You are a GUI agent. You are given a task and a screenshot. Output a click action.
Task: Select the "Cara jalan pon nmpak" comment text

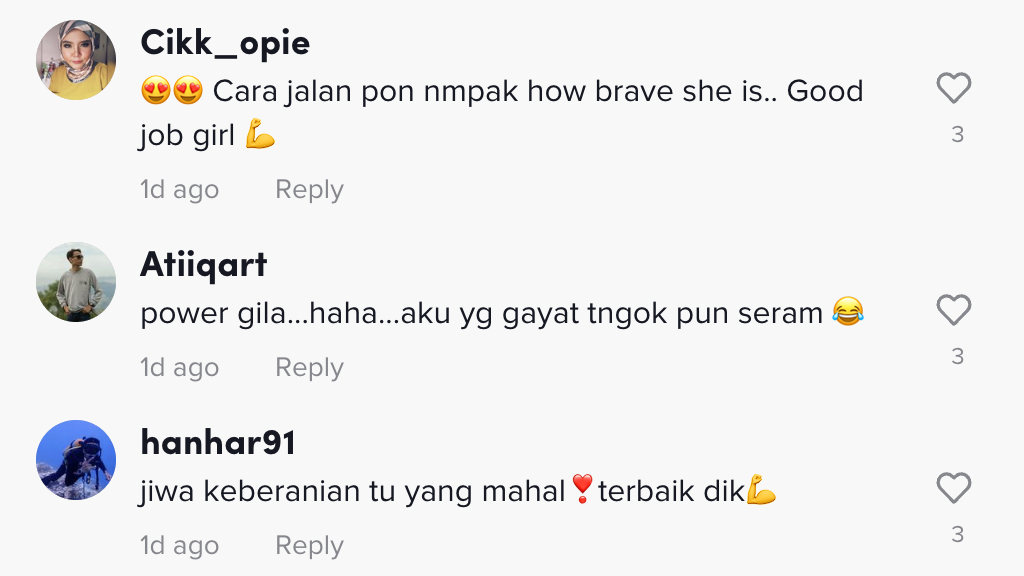(x=502, y=113)
